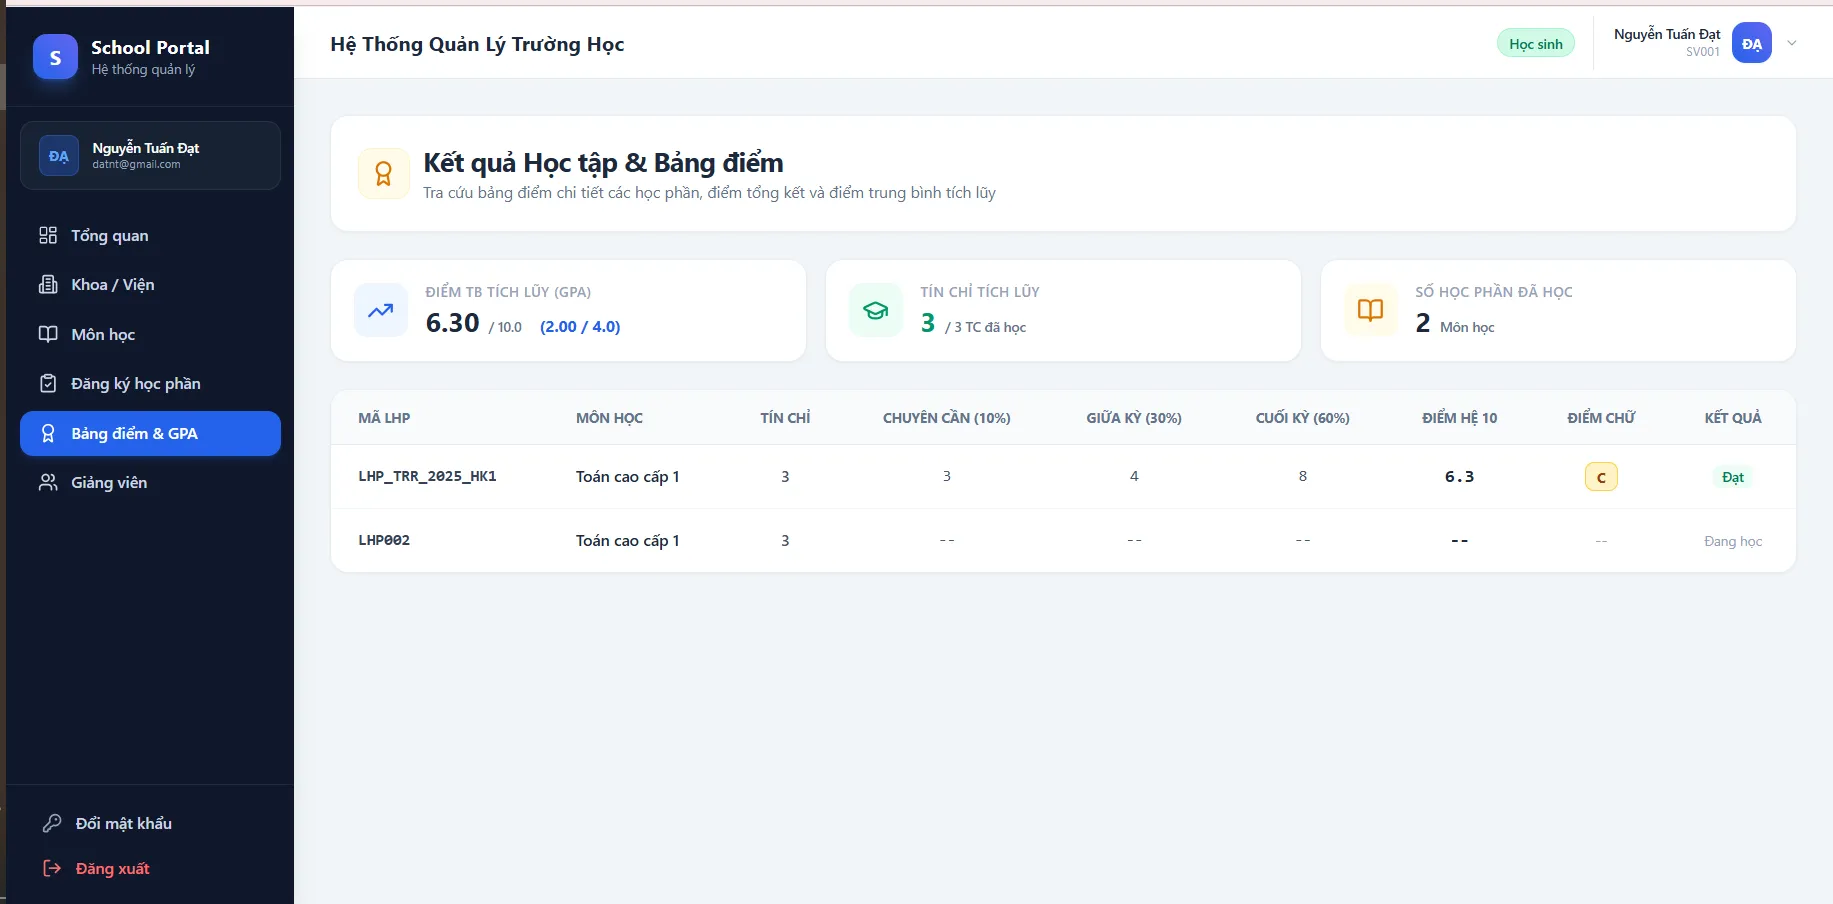Expand the user account dropdown chevron
This screenshot has width=1833, height=904.
(x=1792, y=43)
